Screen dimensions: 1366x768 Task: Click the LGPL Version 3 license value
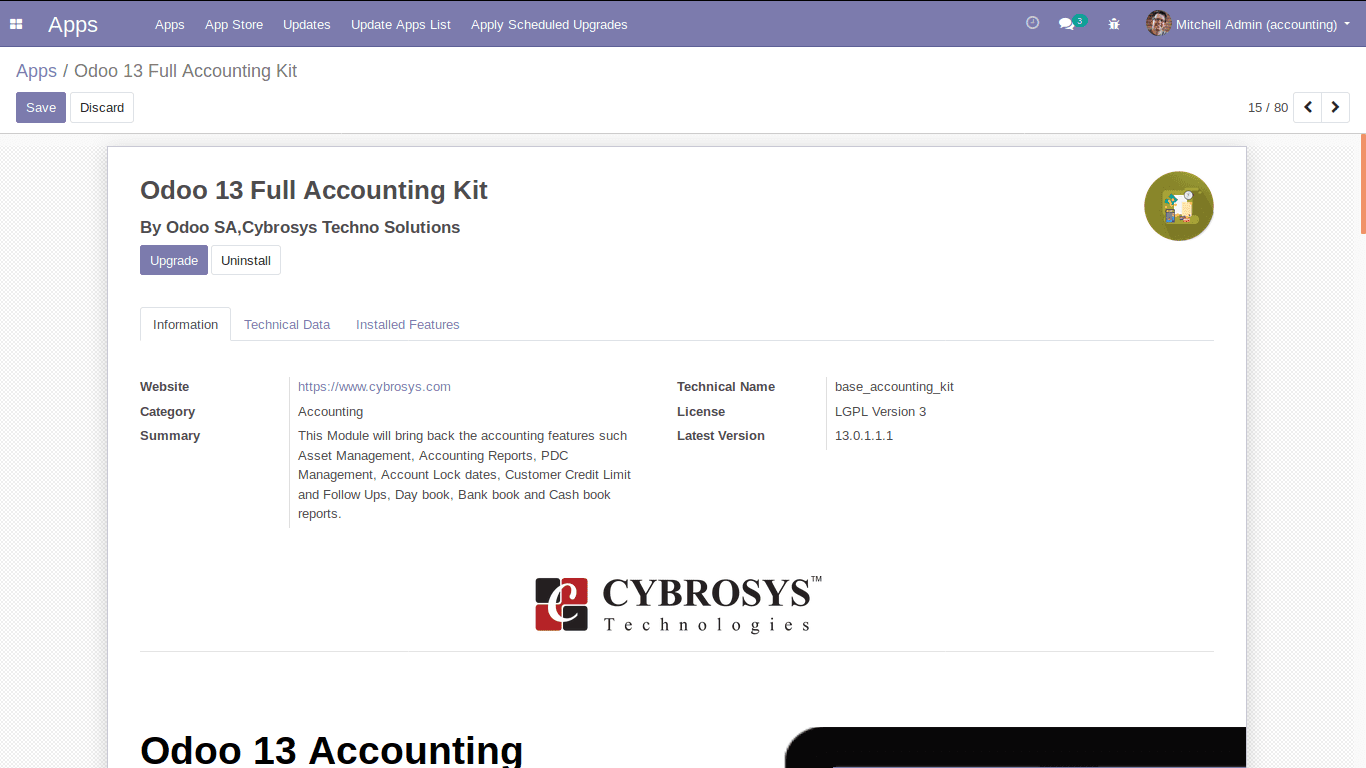click(880, 412)
